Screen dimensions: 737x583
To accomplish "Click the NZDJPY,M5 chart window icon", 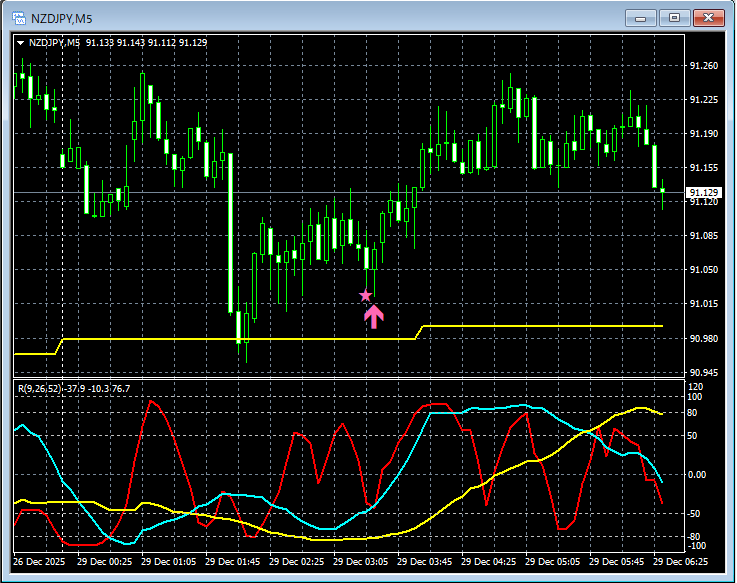I will point(19,18).
